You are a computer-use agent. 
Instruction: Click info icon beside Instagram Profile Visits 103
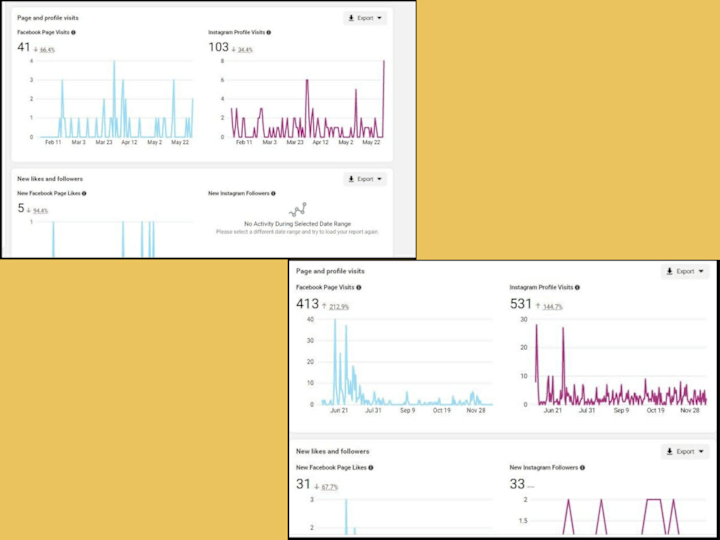269,33
